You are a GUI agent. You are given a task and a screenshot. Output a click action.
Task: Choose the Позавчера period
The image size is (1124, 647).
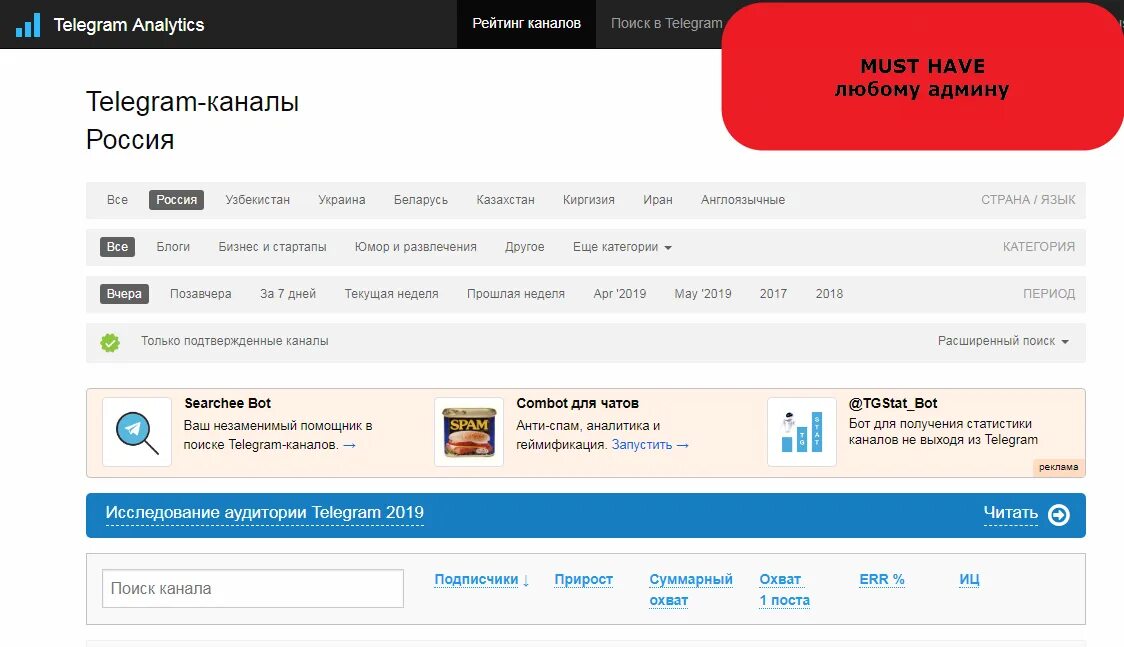point(201,294)
